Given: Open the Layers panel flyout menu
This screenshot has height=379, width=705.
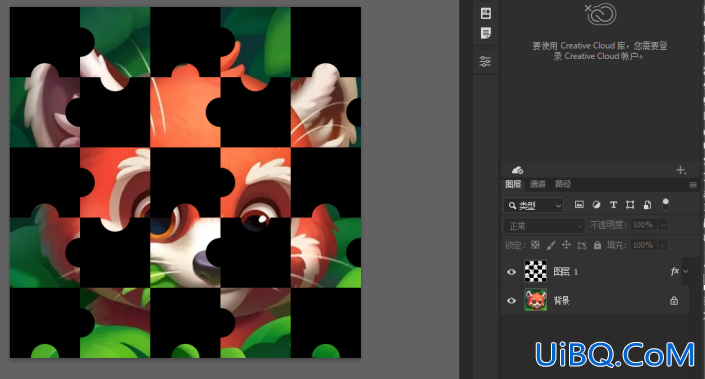Looking at the screenshot, I should point(693,185).
